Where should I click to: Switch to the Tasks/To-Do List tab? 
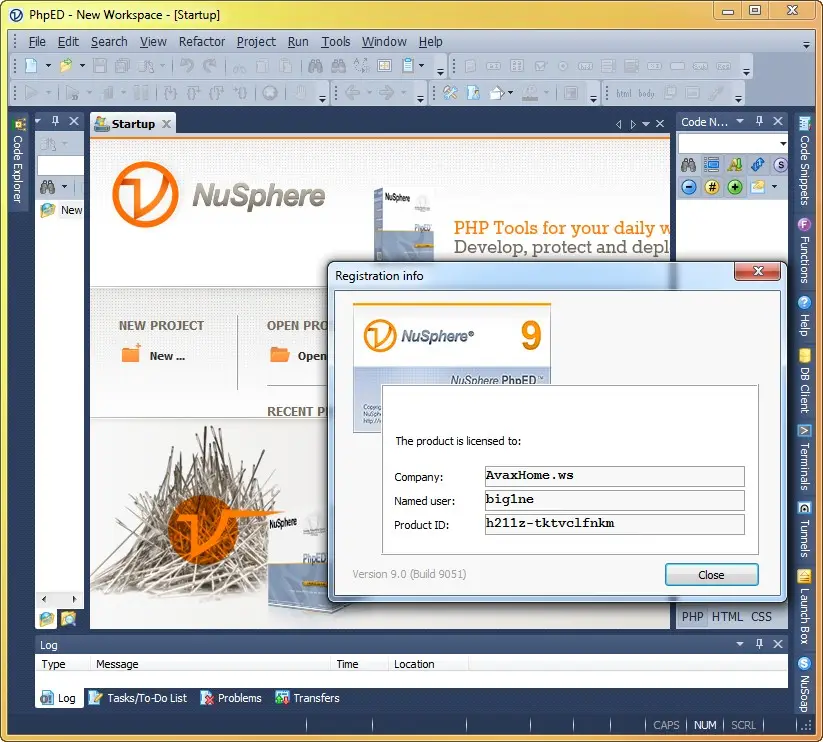coord(138,698)
